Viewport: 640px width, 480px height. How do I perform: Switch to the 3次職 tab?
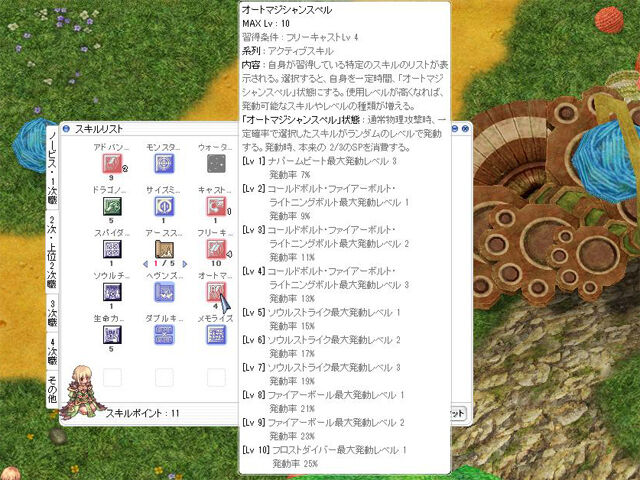tap(52, 313)
